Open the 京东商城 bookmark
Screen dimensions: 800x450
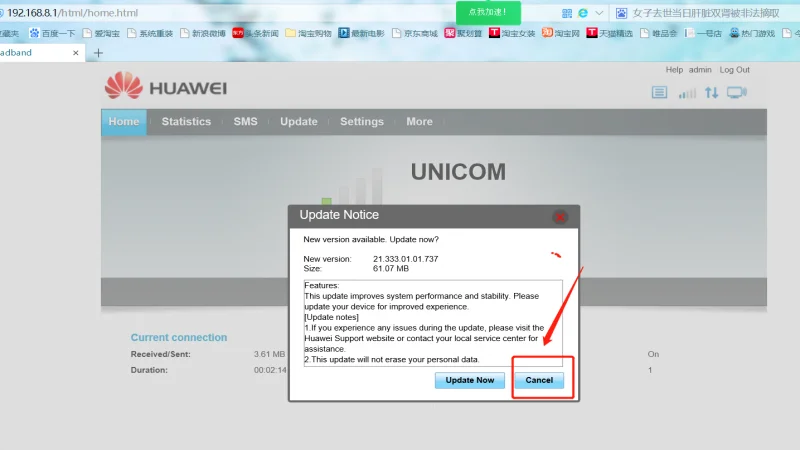(415, 33)
